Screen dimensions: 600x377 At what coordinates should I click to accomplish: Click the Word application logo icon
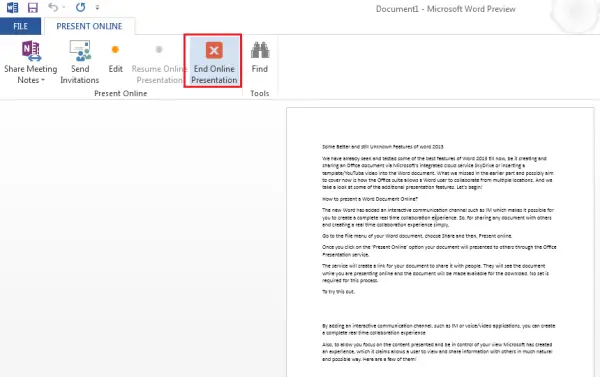(12, 8)
